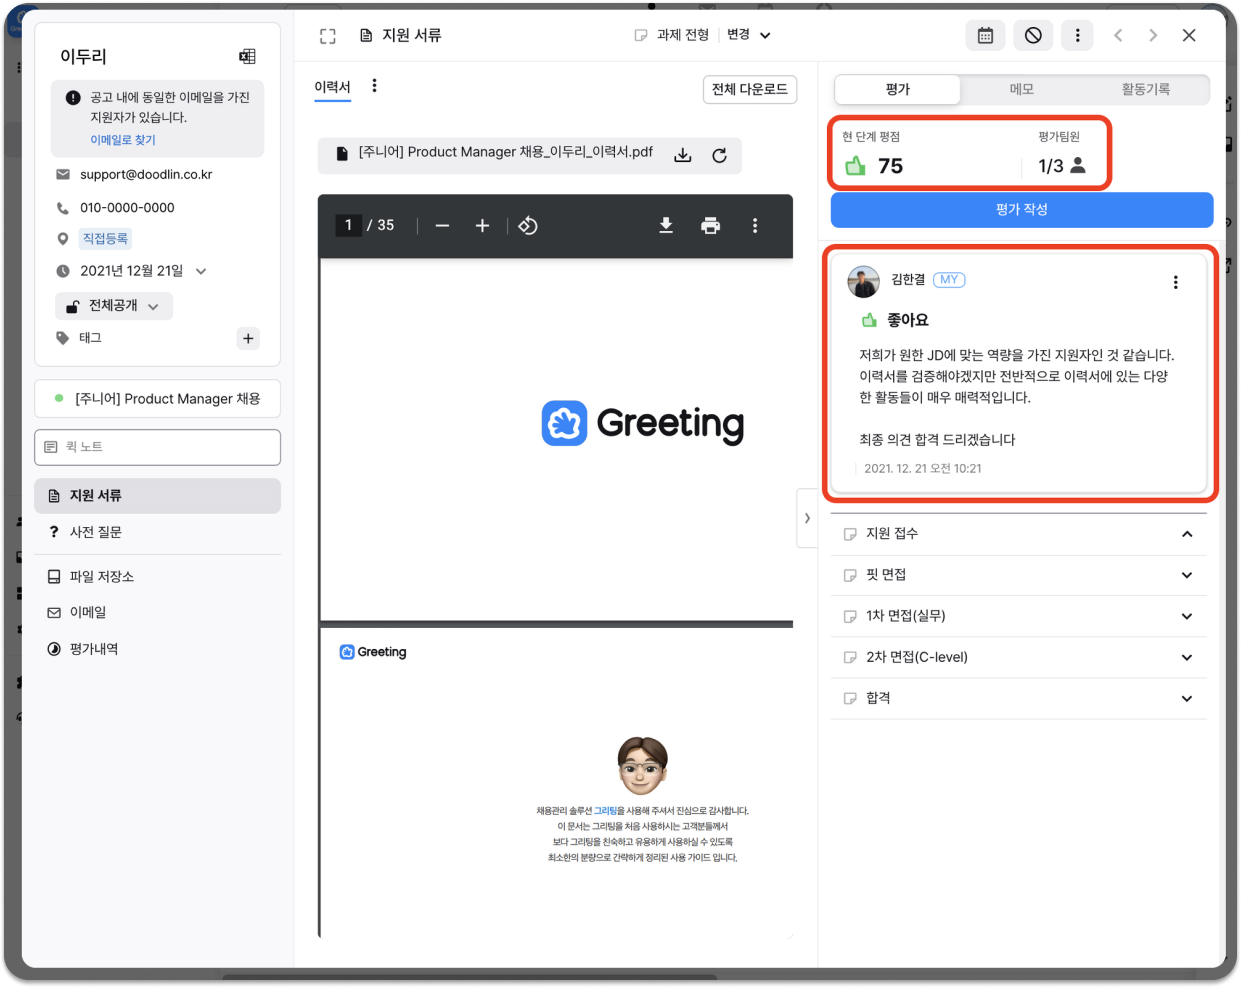This screenshot has width=1241, height=988.
Task: Click the 평가팀원 1/3 count
Action: point(1061,166)
